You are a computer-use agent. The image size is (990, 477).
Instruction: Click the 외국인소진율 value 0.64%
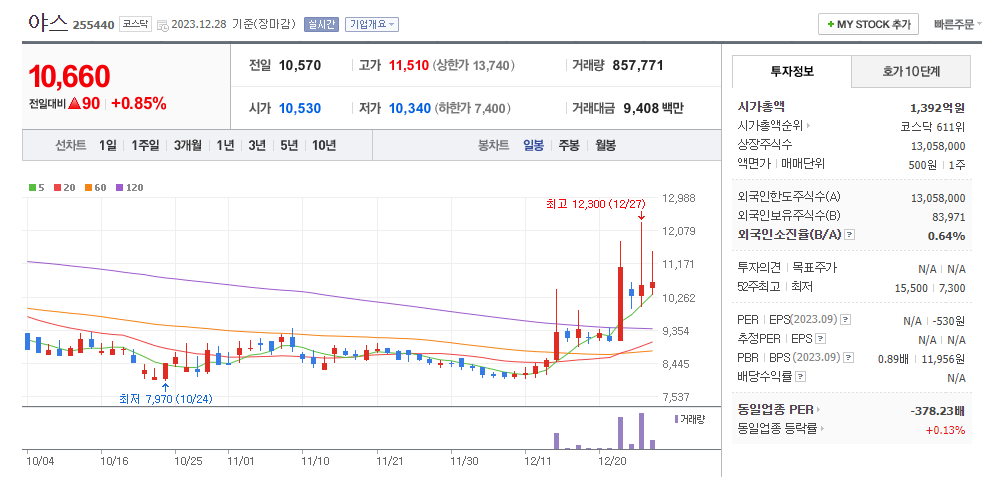tap(946, 236)
